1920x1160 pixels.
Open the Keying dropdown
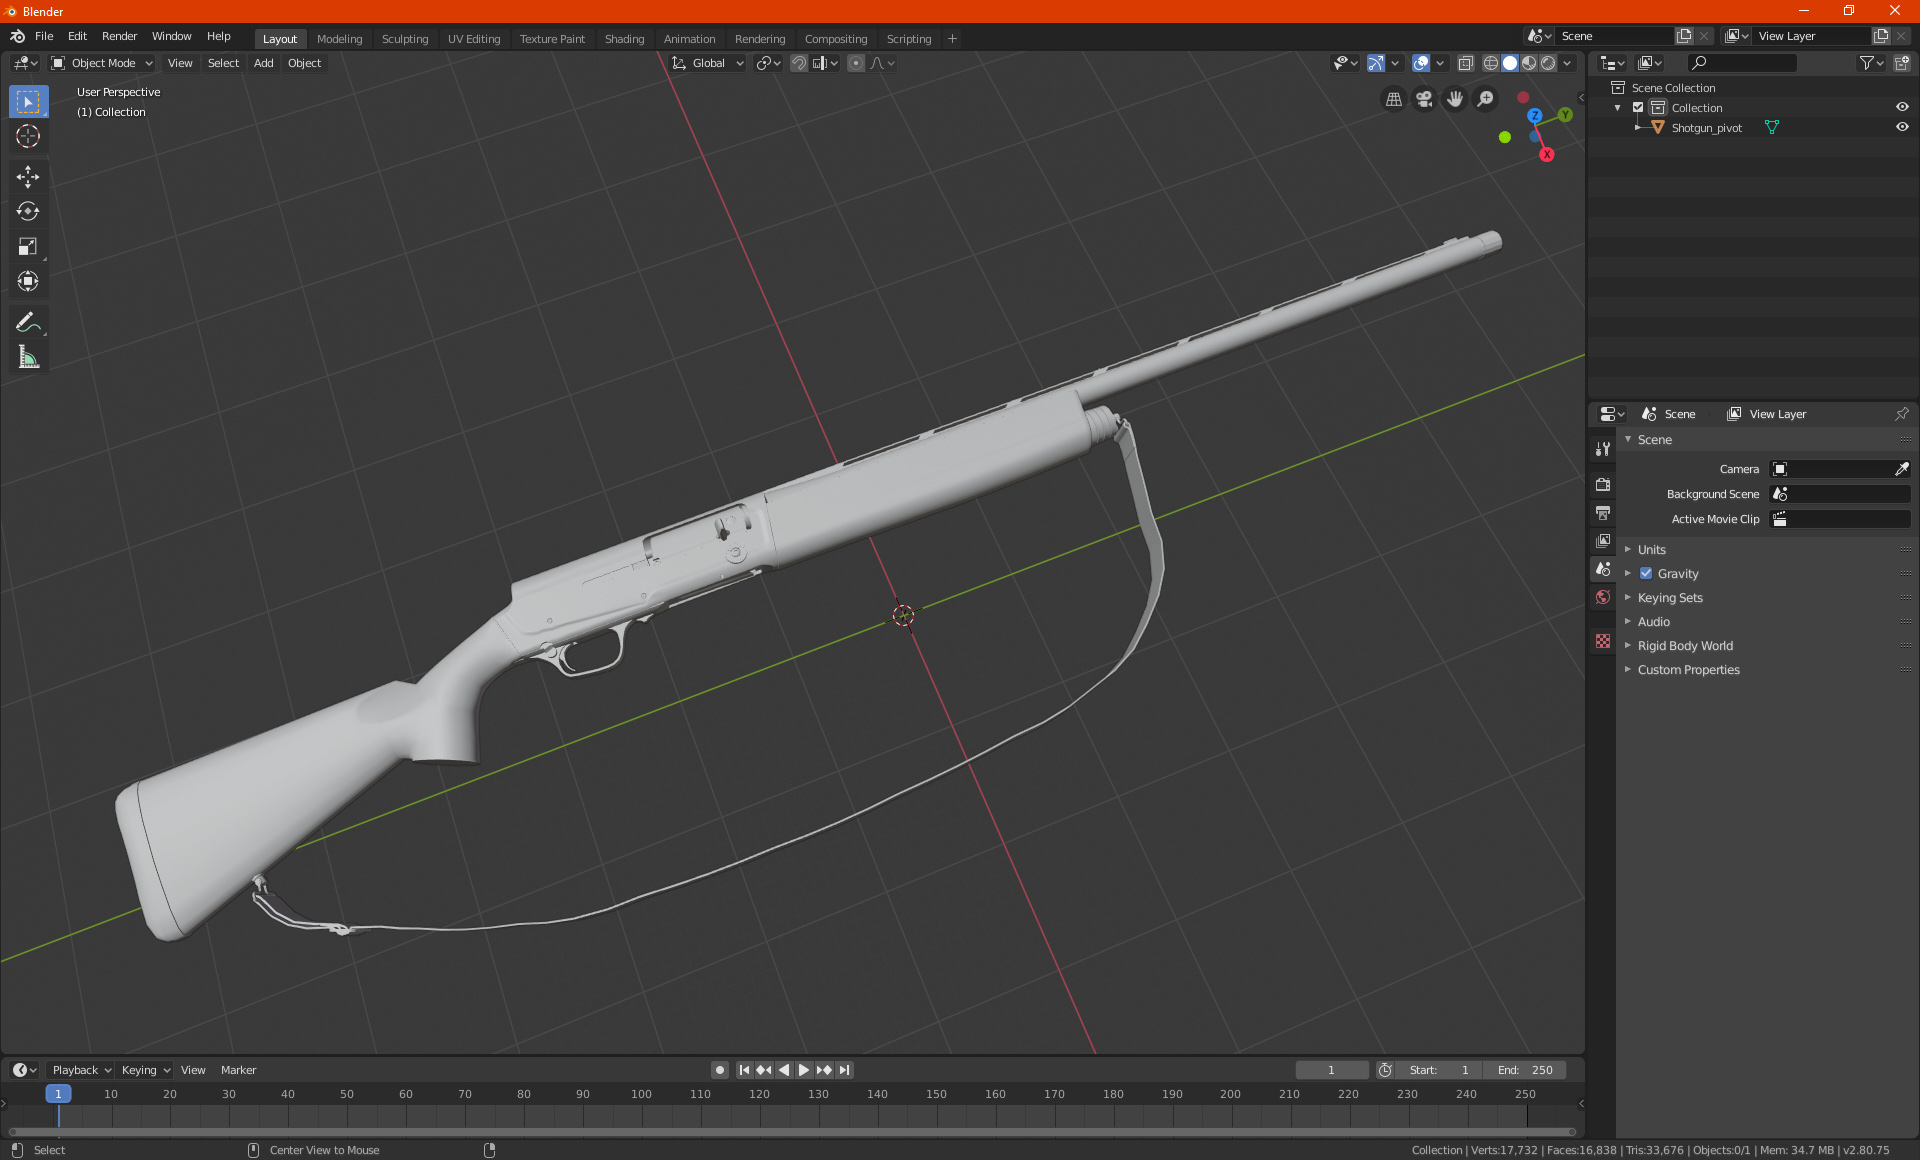pos(146,1070)
